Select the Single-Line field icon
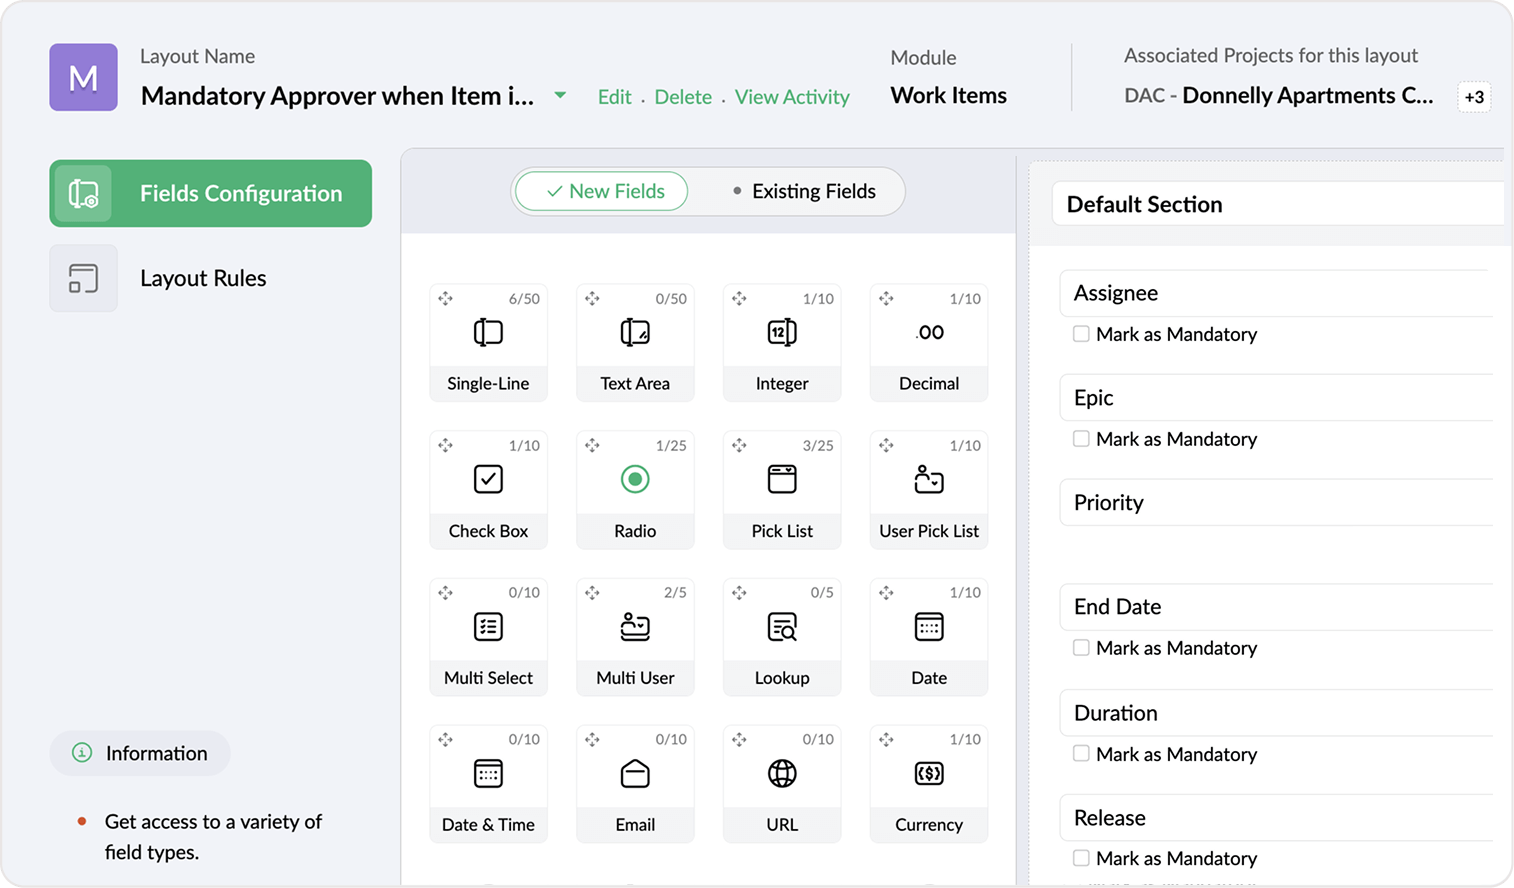Screen dimensions: 1514x888 point(488,332)
